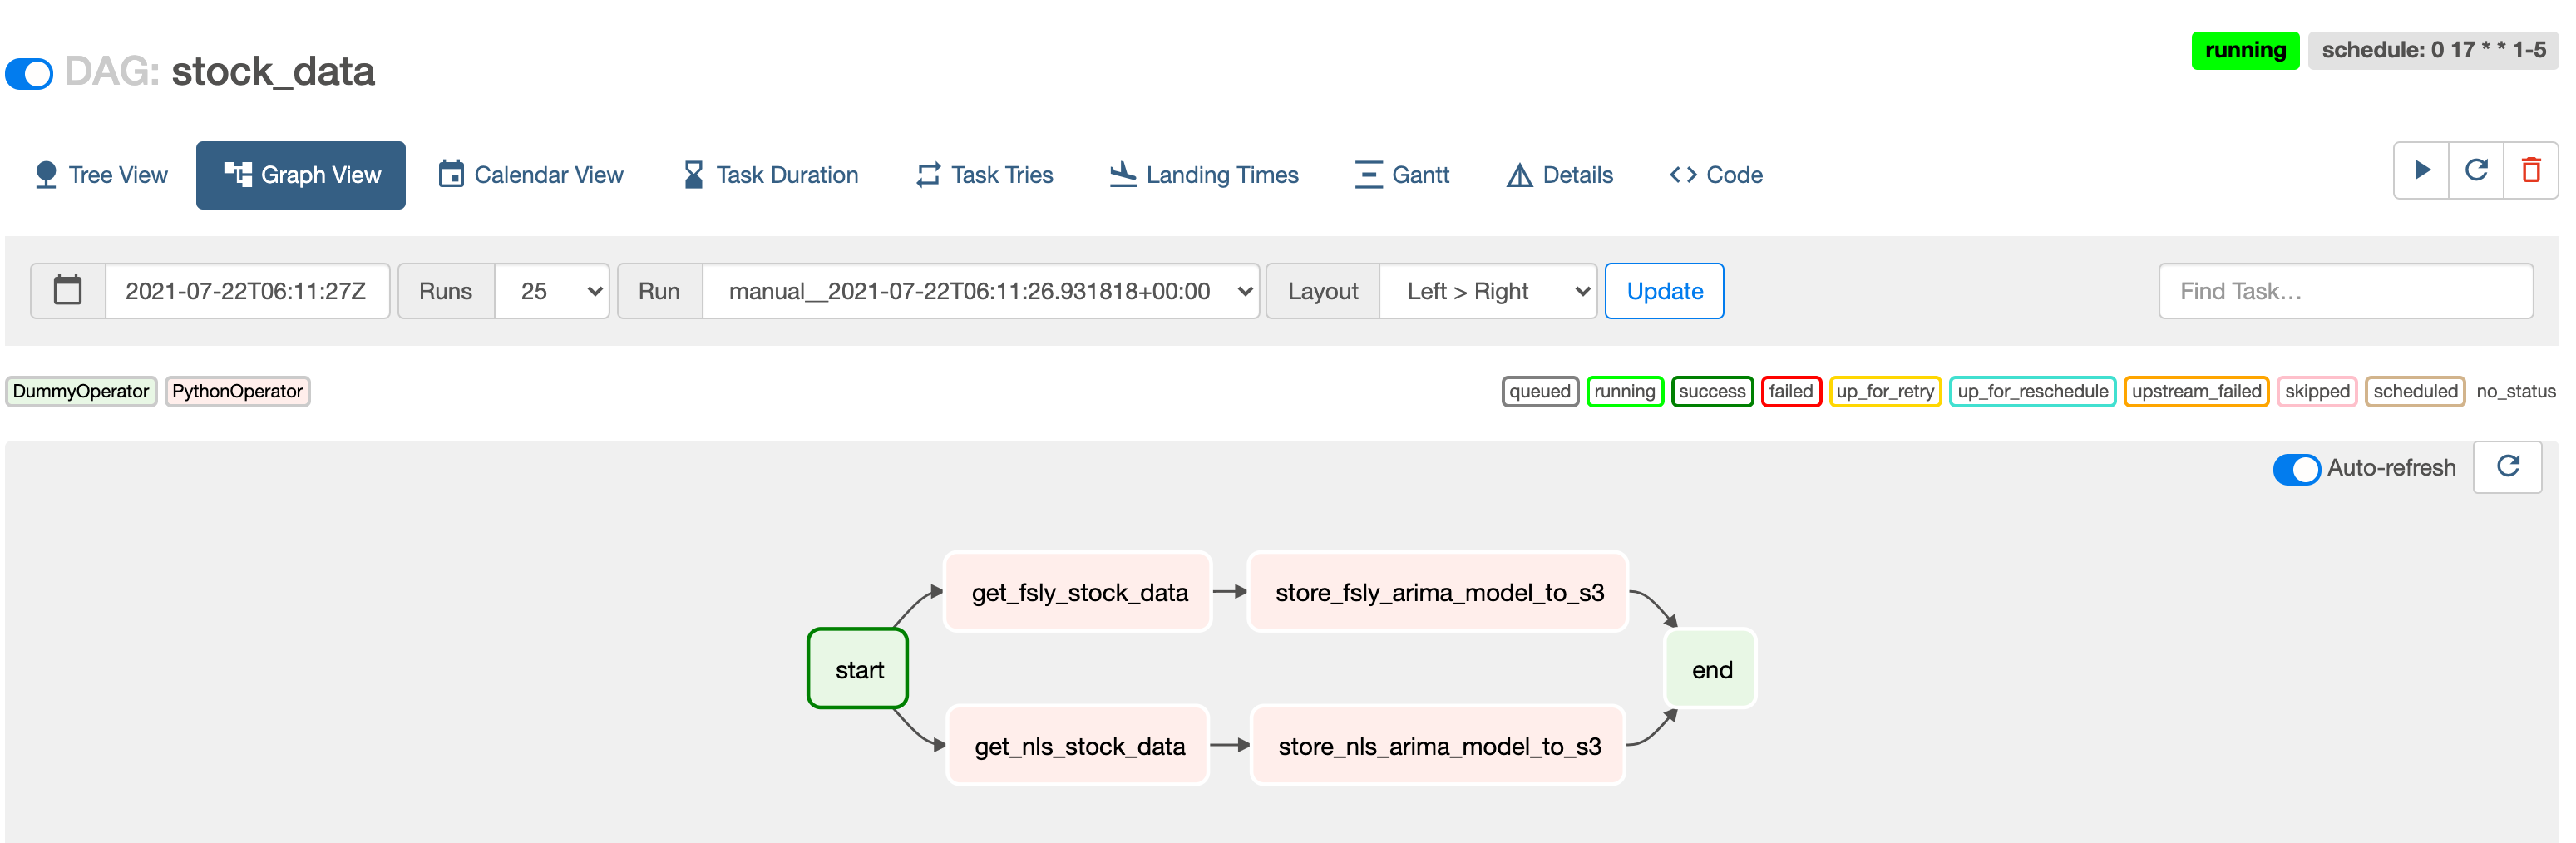This screenshot has width=2576, height=843.
Task: Select the end task node
Action: click(x=1711, y=669)
